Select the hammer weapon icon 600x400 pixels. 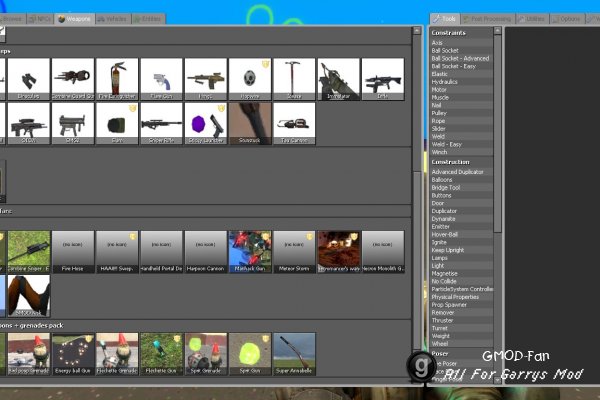click(x=294, y=79)
